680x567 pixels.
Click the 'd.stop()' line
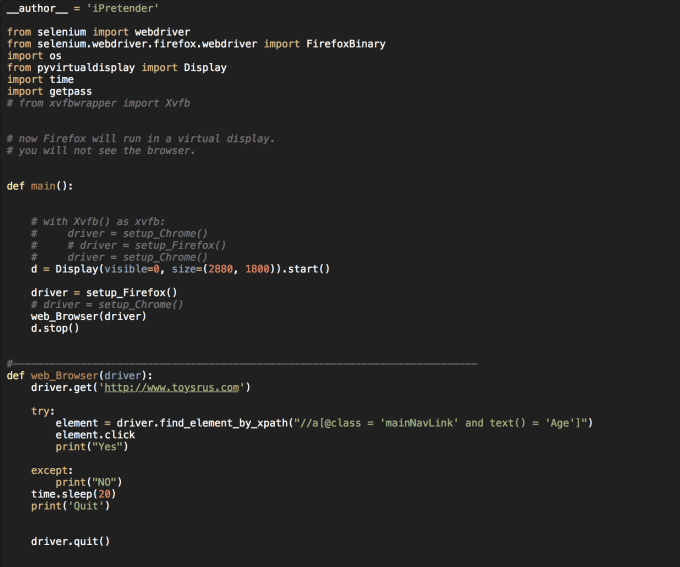coord(55,328)
